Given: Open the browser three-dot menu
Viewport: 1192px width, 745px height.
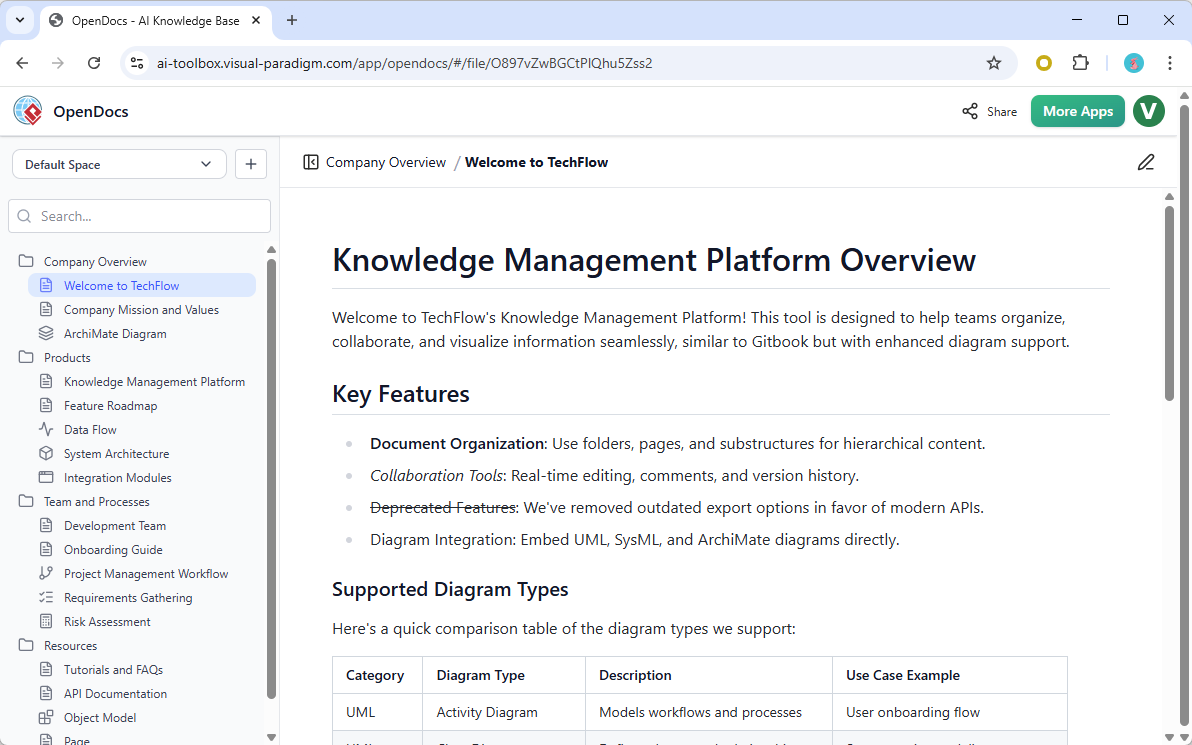Looking at the screenshot, I should [1169, 62].
